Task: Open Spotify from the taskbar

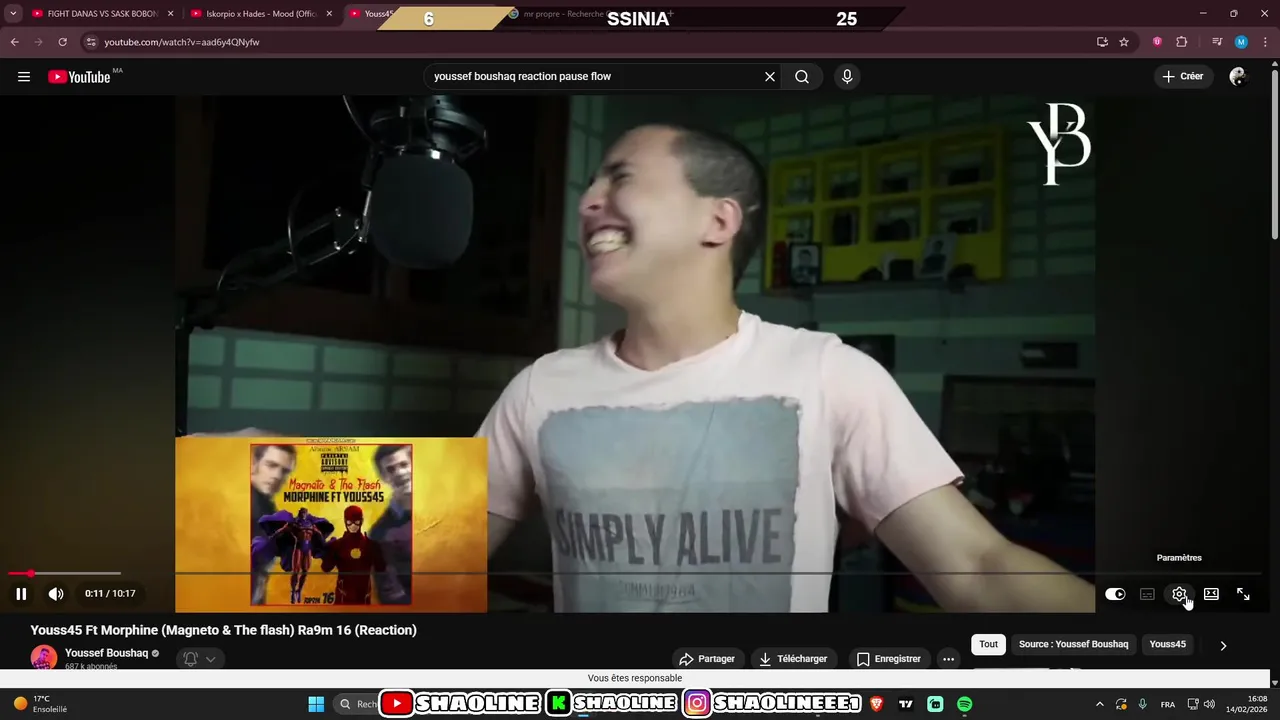Action: point(964,704)
